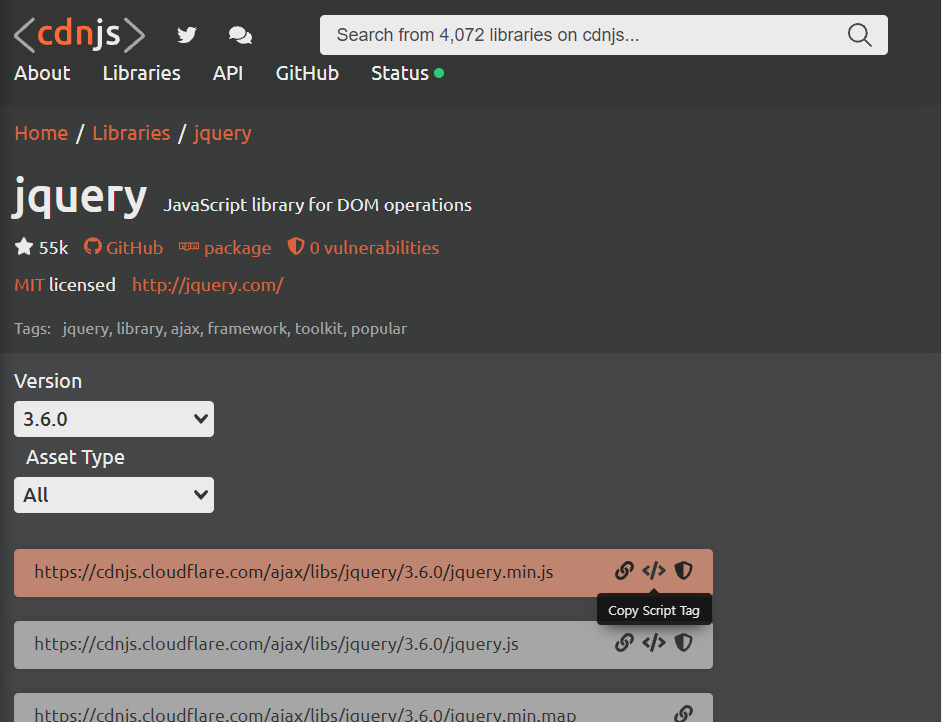Click the Copy Script Tag tooltip

click(x=654, y=610)
